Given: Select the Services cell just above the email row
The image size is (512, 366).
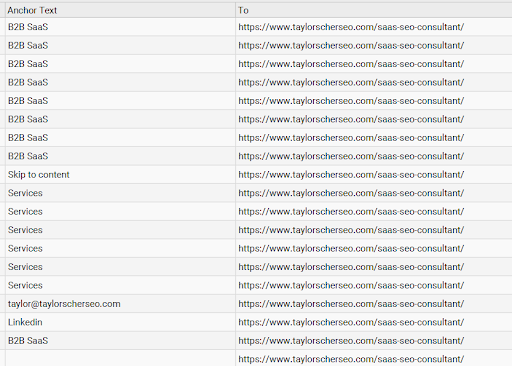Looking at the screenshot, I should 120,285.
